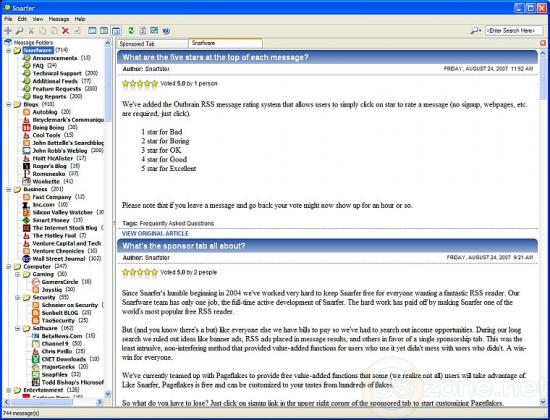Click the folder tree scroll up arrow
Screen dimensions: 550x420
click(108, 43)
